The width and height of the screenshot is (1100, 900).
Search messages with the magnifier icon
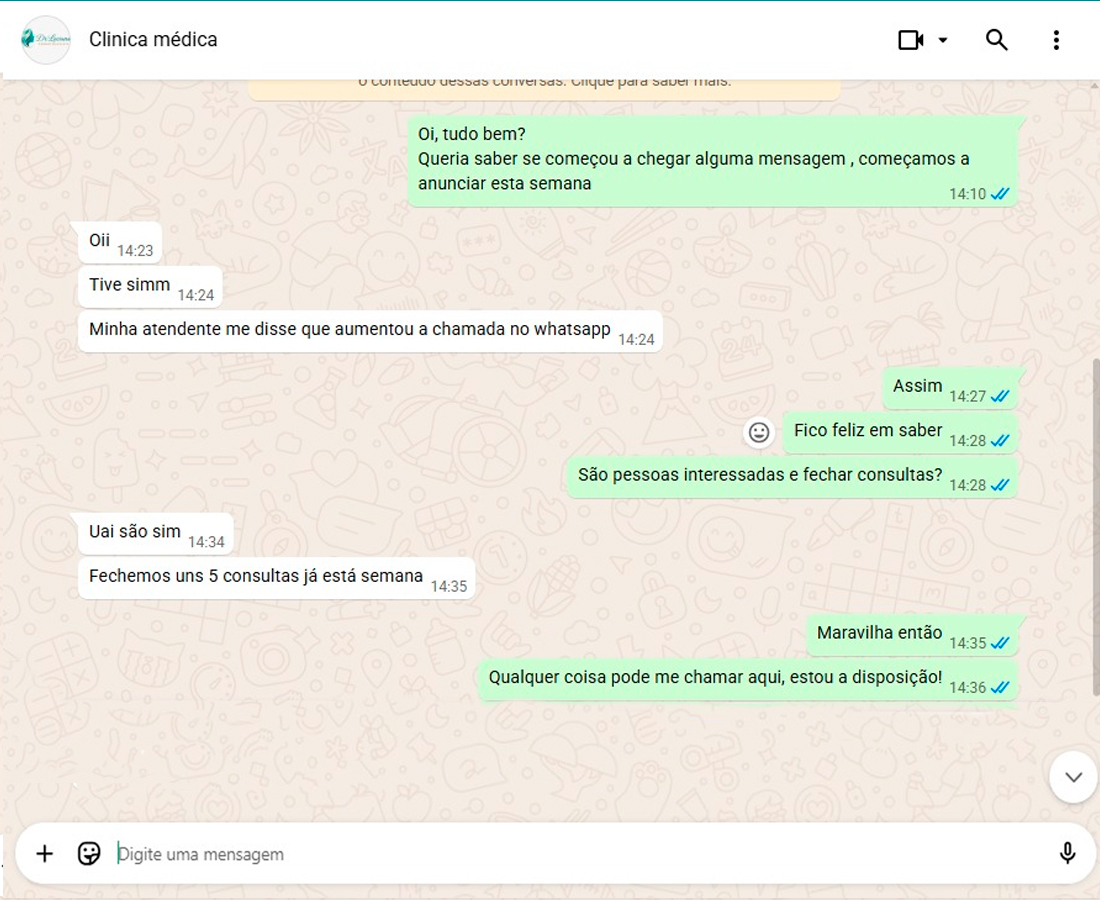point(996,40)
